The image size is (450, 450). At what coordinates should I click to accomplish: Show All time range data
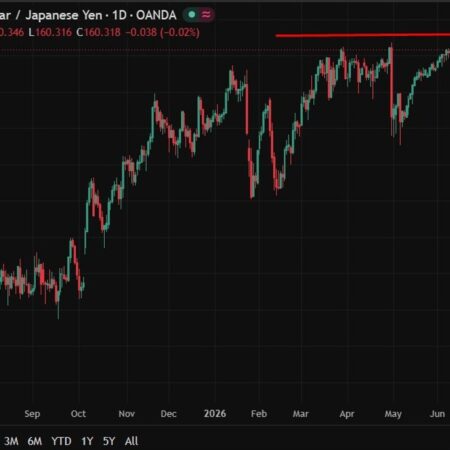(x=131, y=441)
